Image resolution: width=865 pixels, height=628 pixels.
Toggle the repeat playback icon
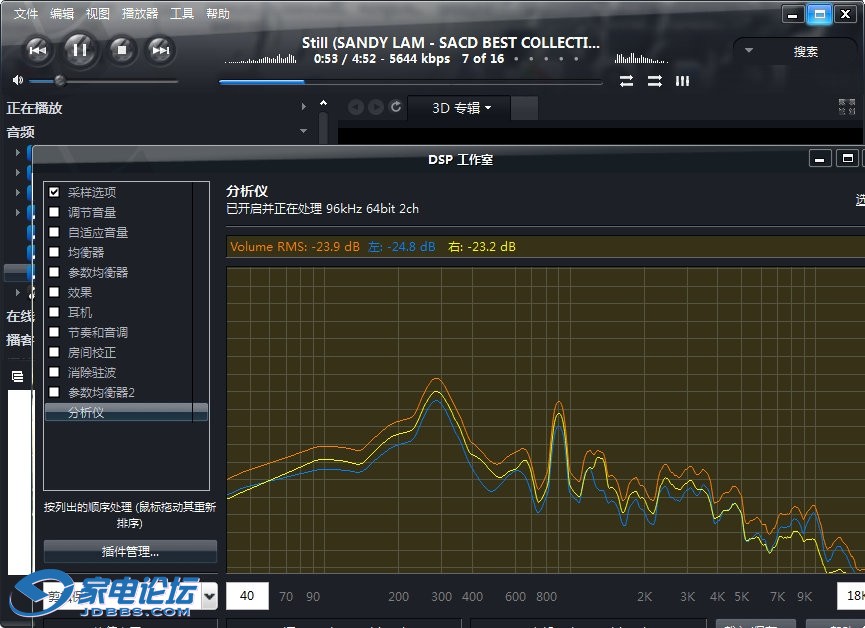626,81
